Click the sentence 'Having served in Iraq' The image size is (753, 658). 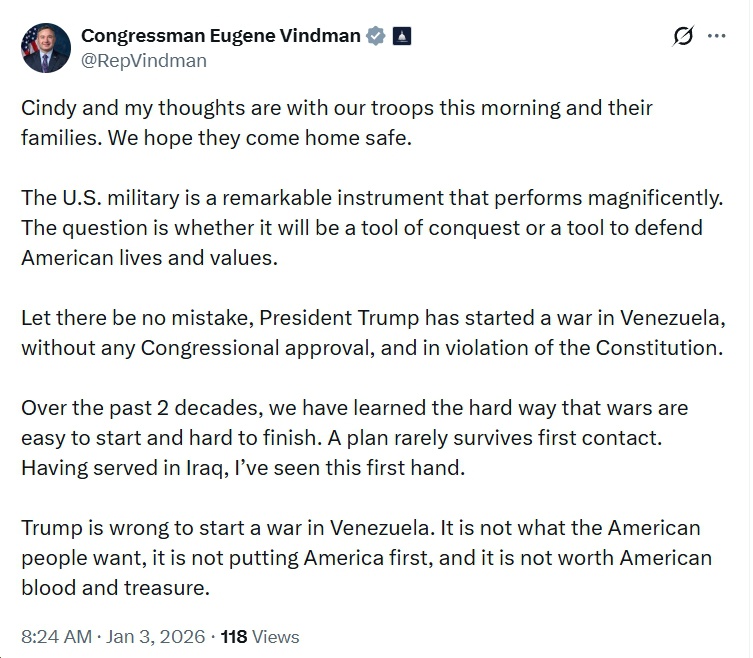pos(243,468)
